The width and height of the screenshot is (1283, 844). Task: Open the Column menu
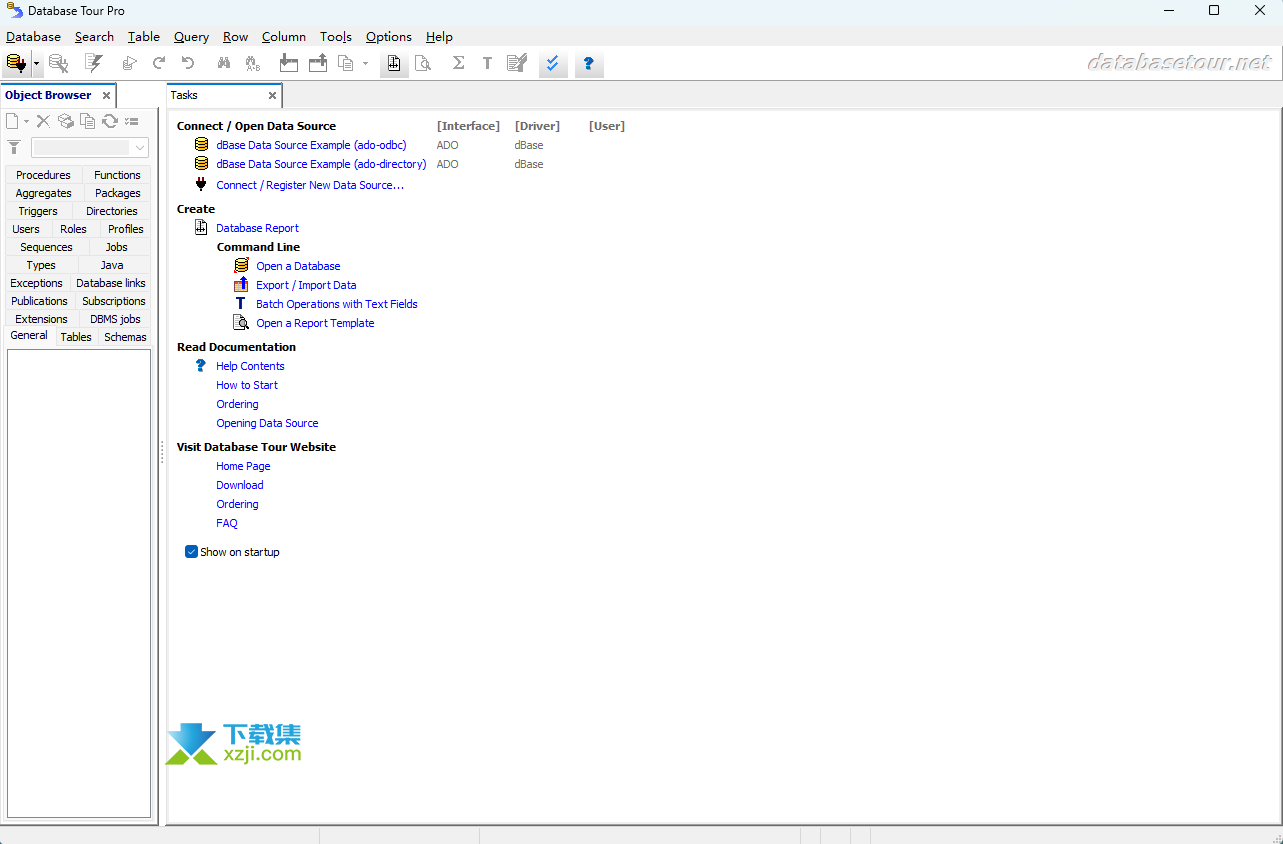coord(284,37)
